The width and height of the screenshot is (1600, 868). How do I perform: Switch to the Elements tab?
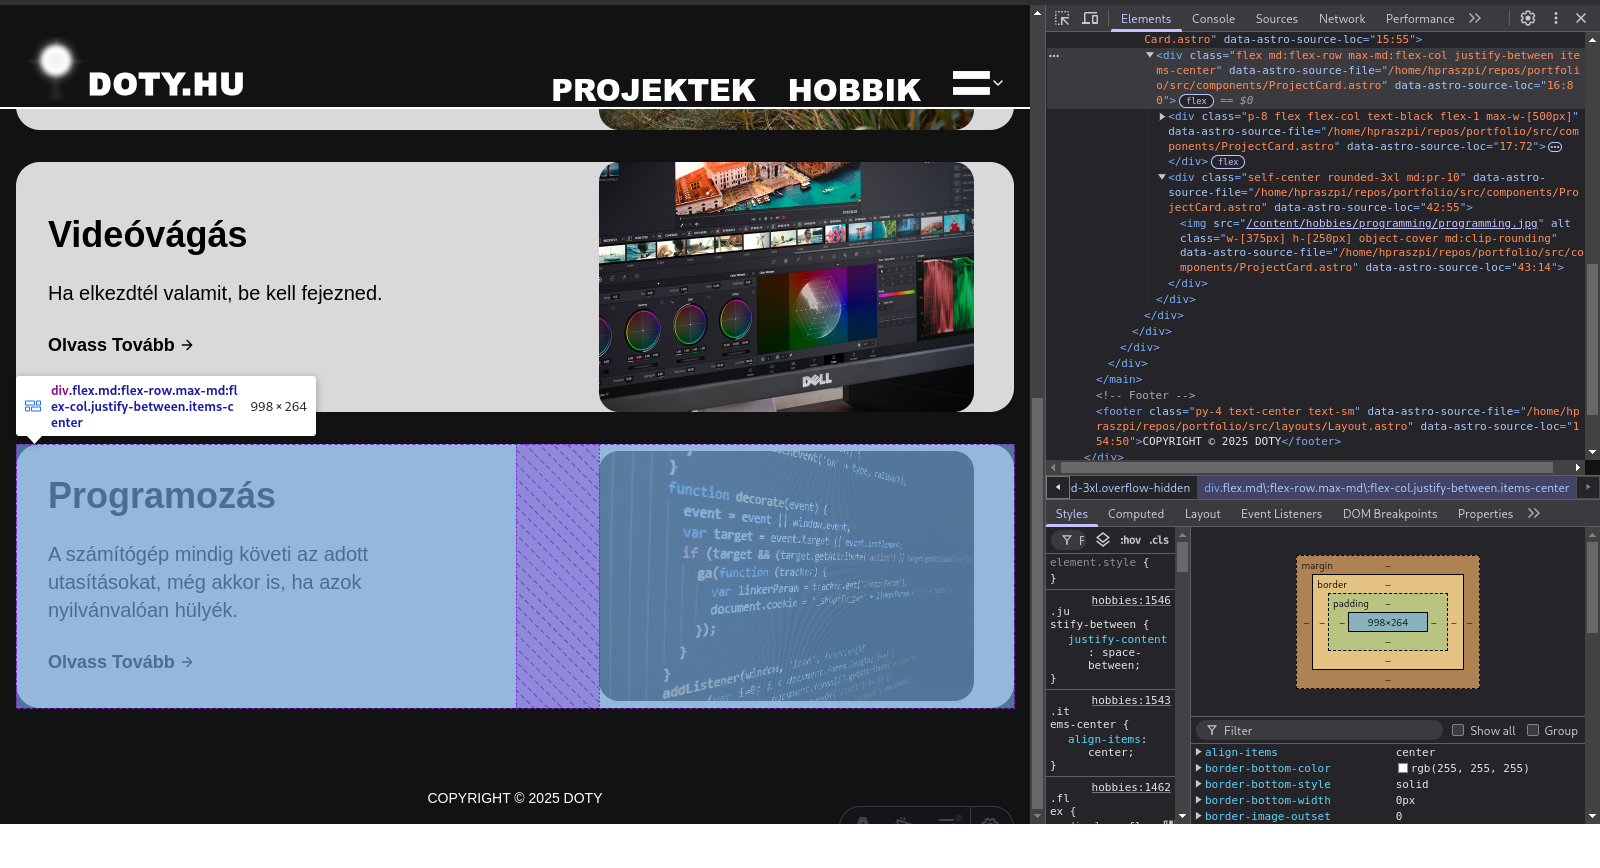[x=1145, y=19]
